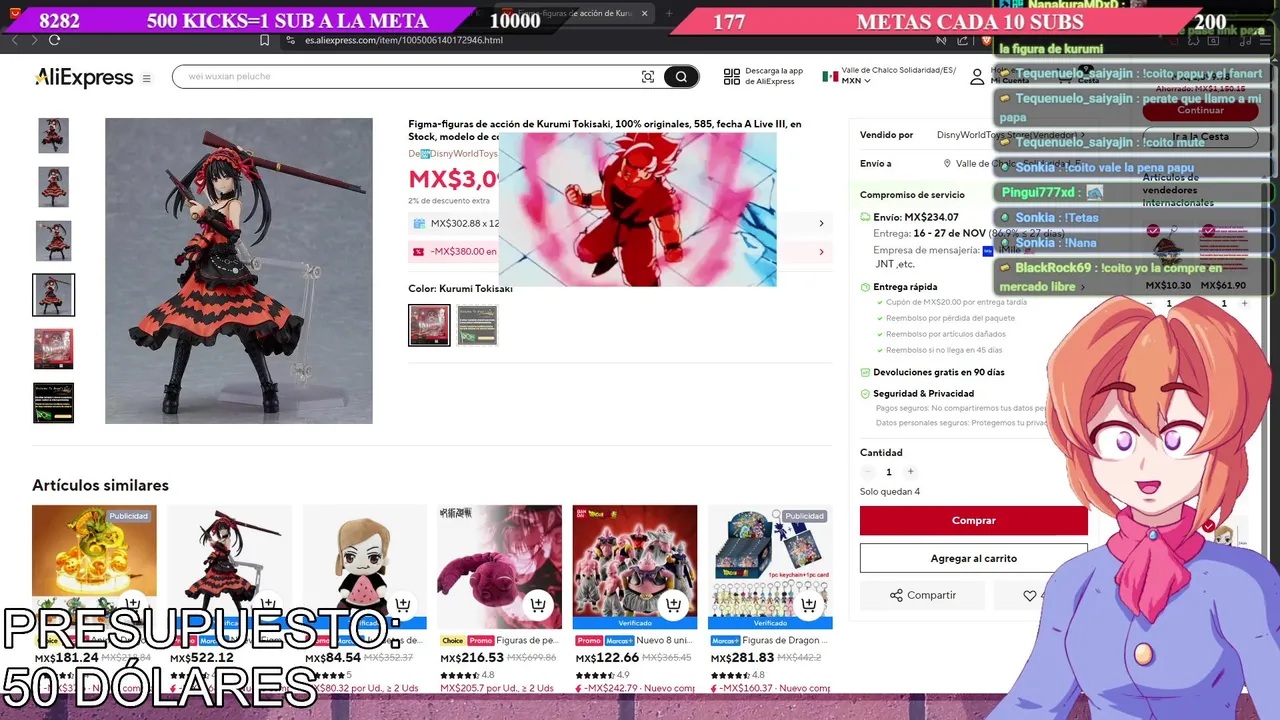Open the AliExpress categories hamburger menu
The width and height of the screenshot is (1280, 720).
147,78
